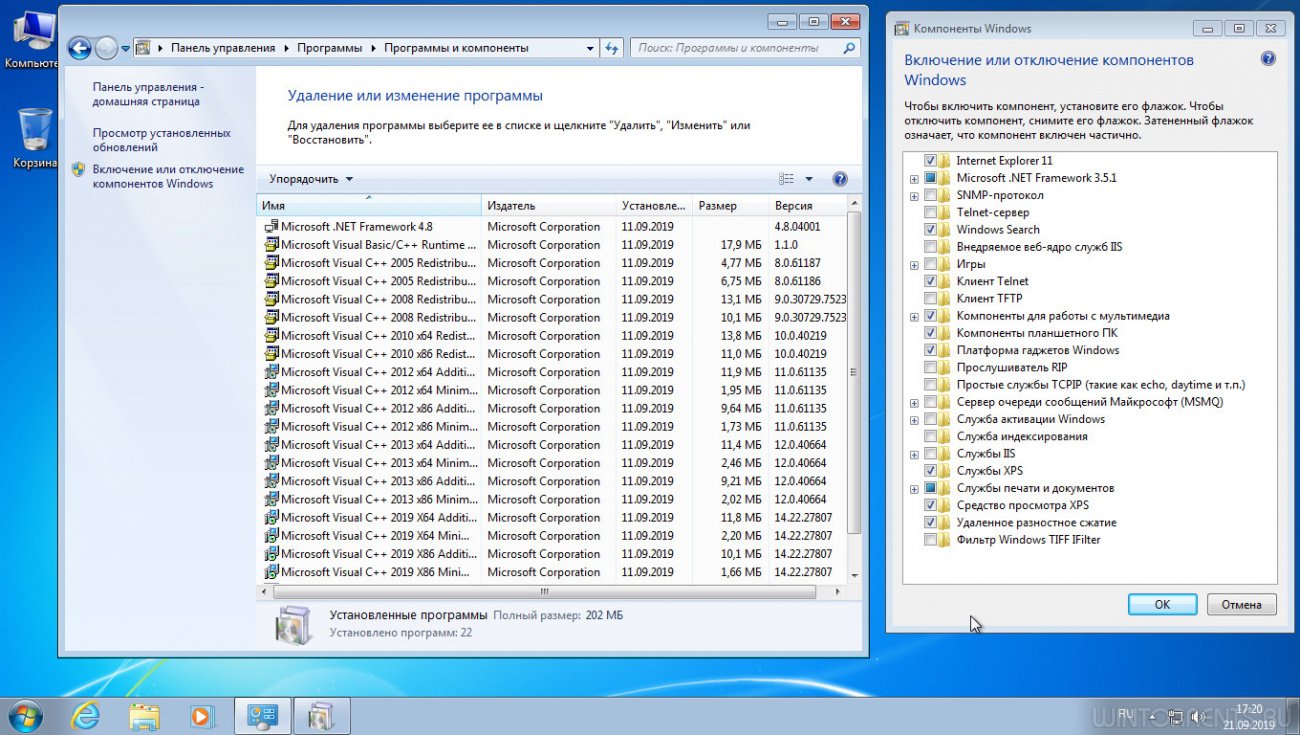This screenshot has width=1300, height=735.
Task: Click the Отмена button
Action: tap(1242, 604)
